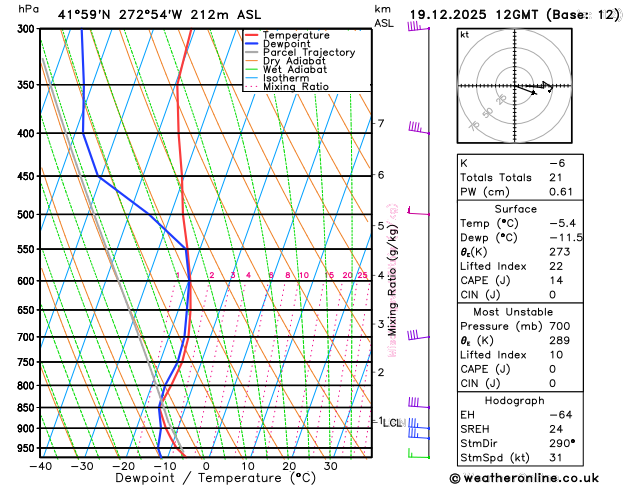Click the 450 hPa pressure label
The image size is (629, 486).
click(x=28, y=176)
